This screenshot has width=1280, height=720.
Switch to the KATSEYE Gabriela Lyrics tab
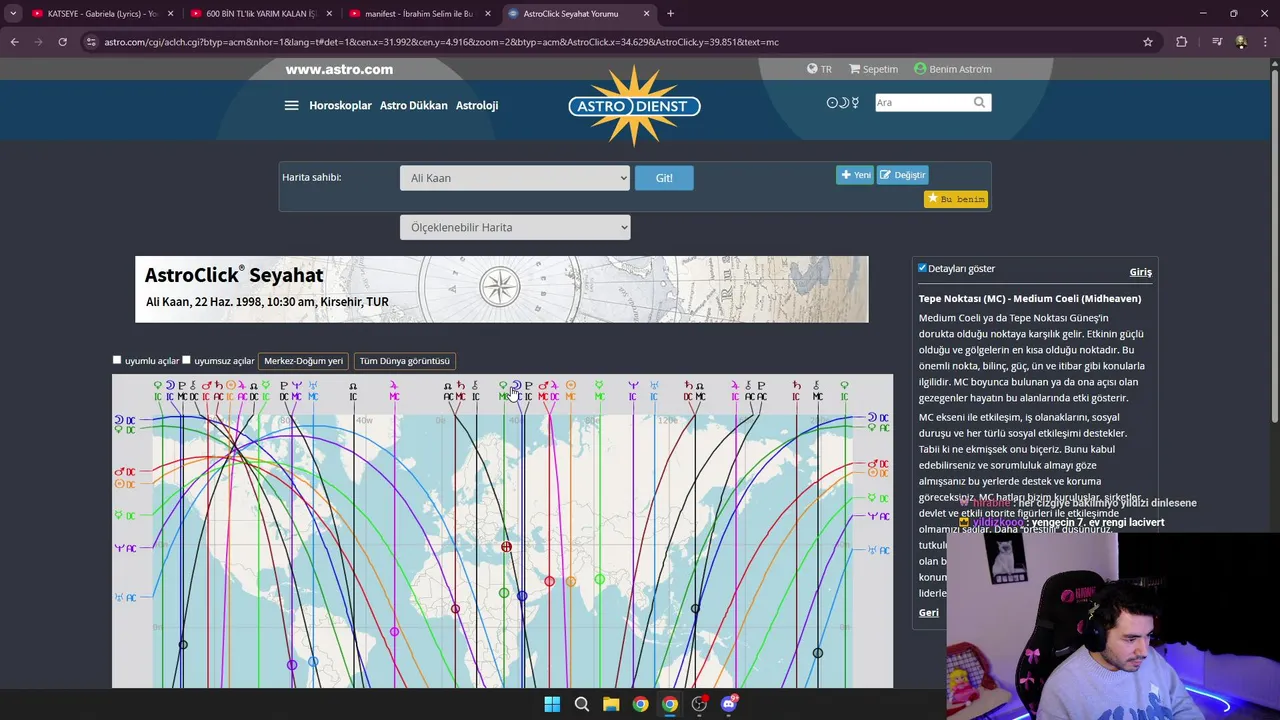pyautogui.click(x=103, y=13)
